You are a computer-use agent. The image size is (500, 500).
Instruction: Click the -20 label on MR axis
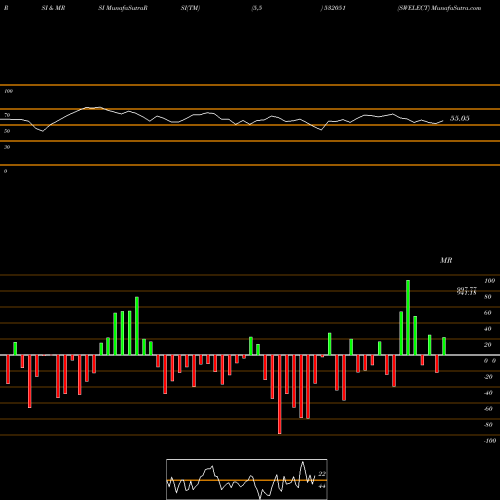[488, 377]
